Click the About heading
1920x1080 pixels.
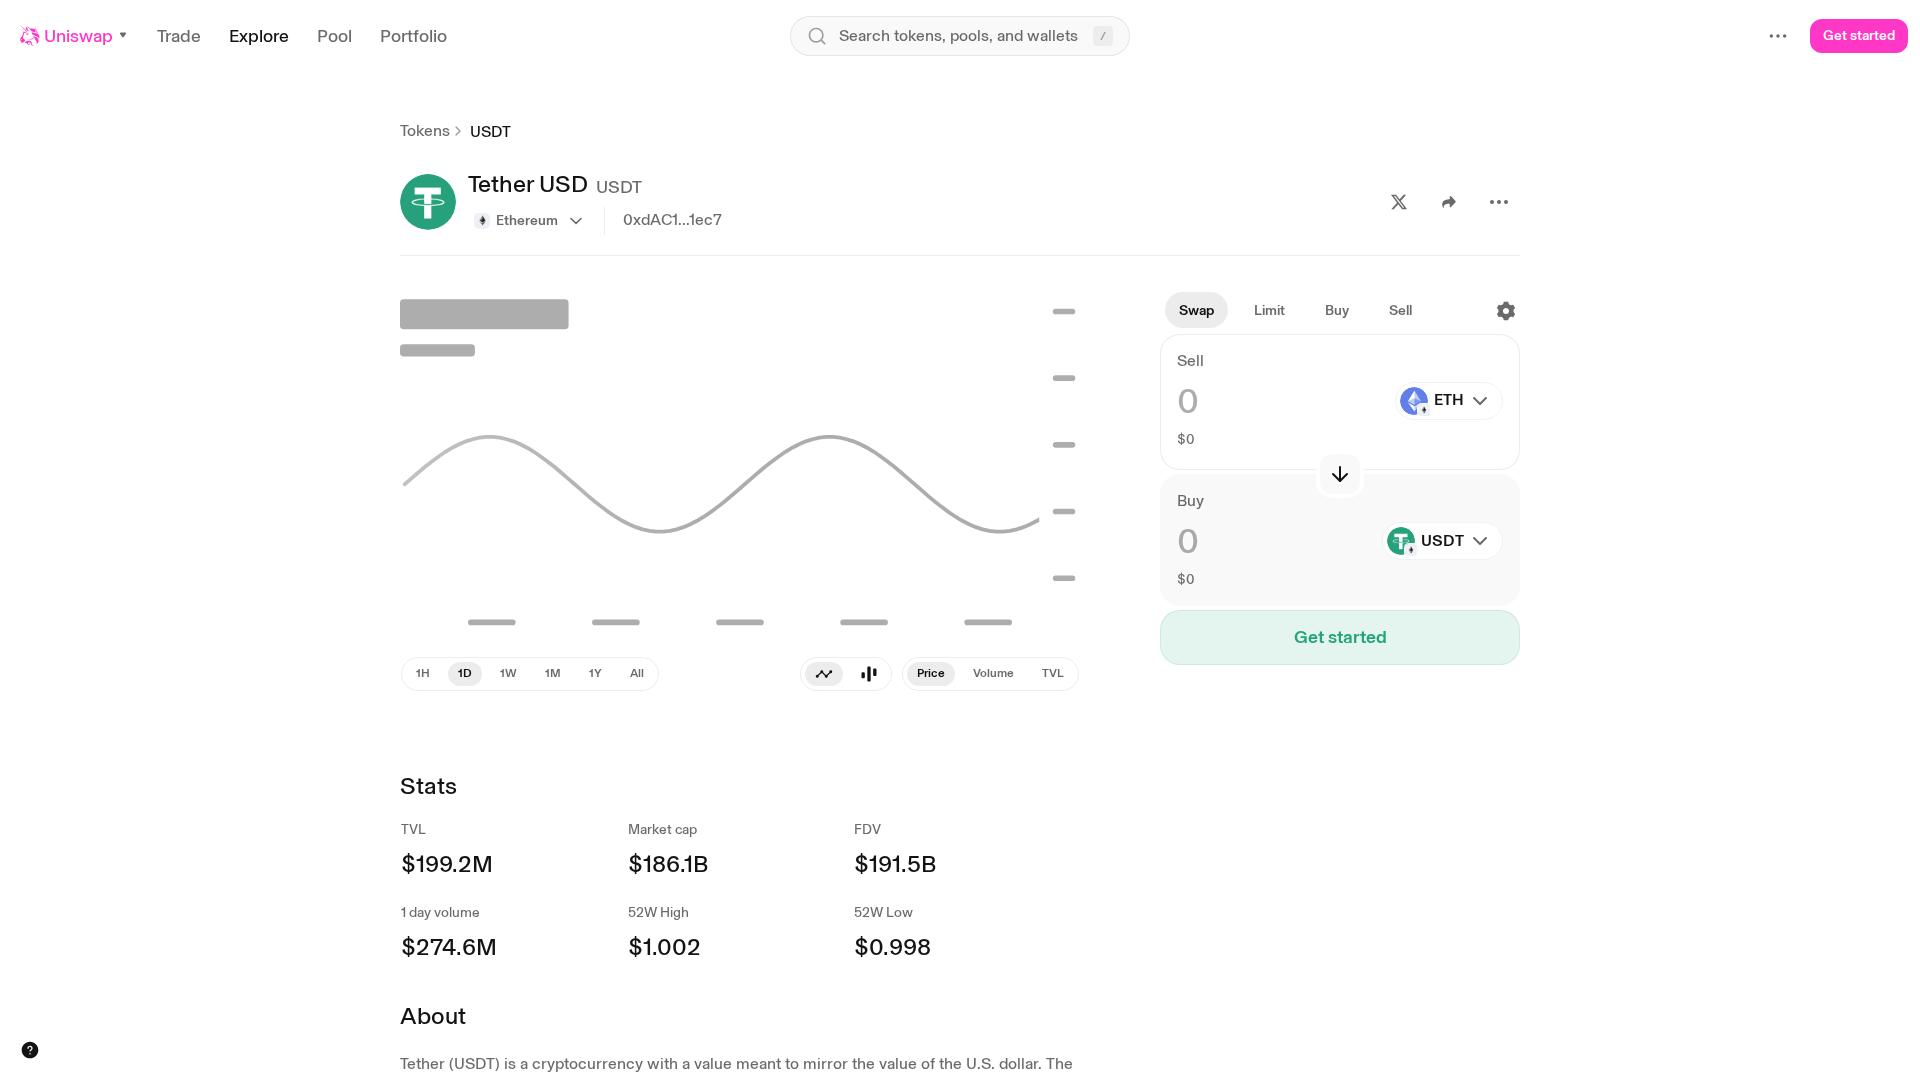coord(433,1016)
